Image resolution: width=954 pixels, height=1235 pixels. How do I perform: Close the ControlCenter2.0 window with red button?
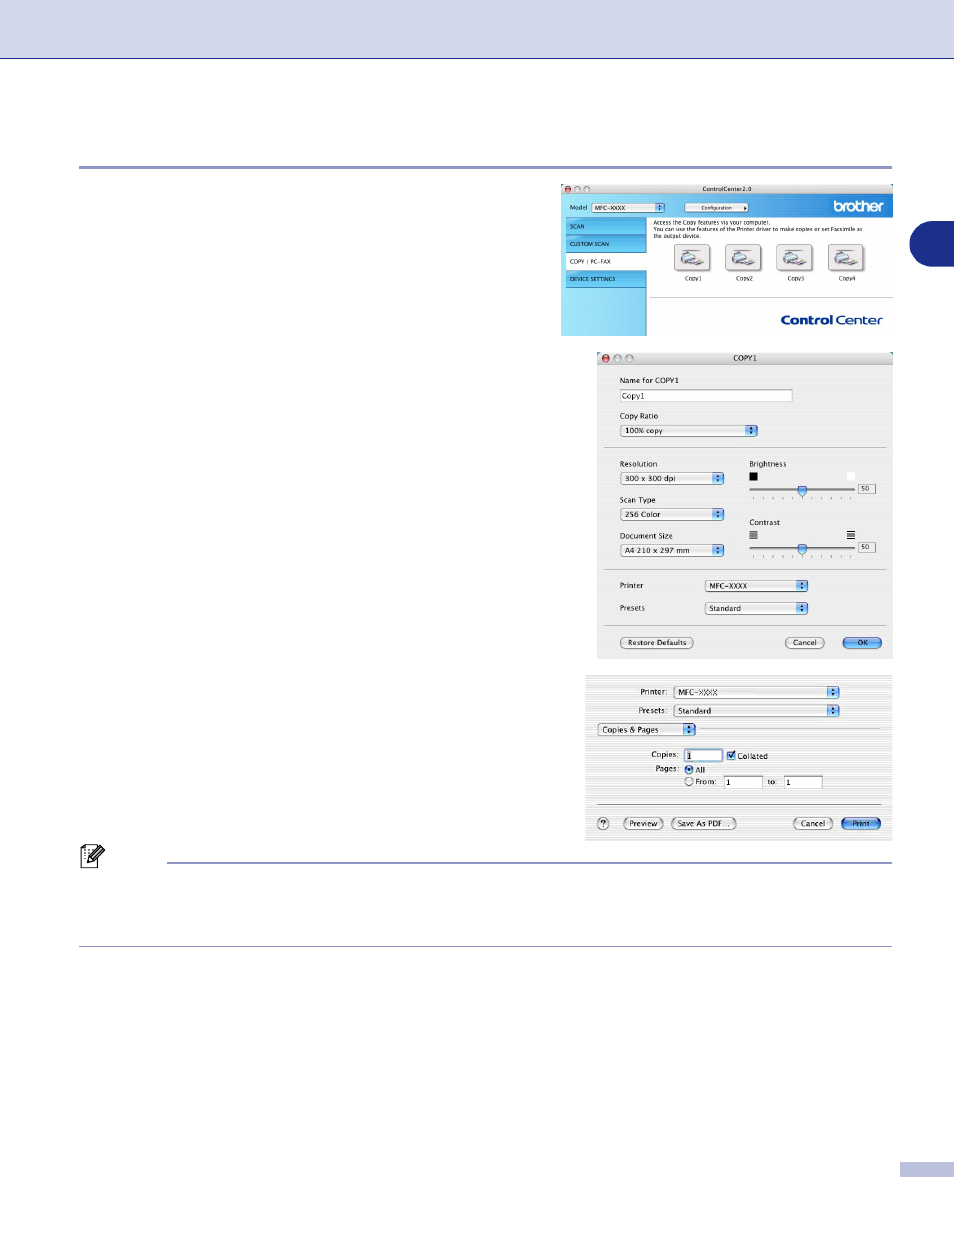coord(568,189)
